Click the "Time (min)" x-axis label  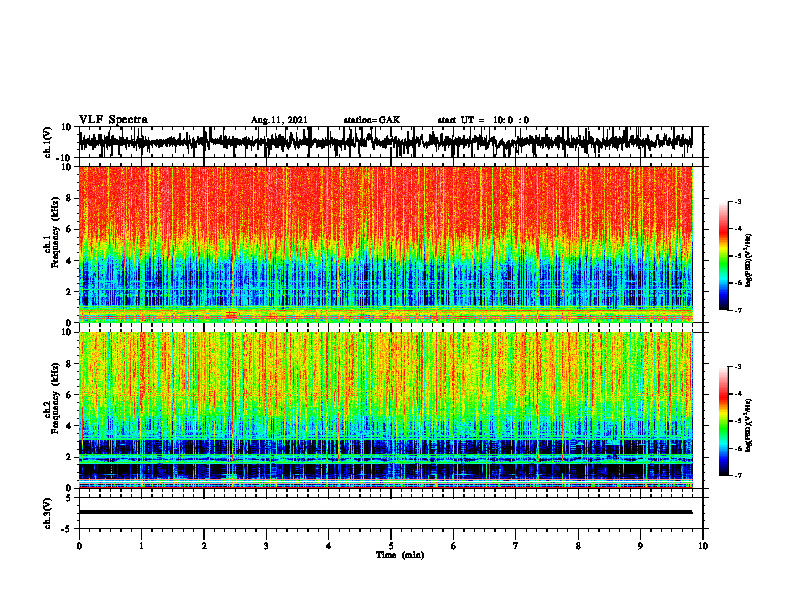pyautogui.click(x=400, y=555)
